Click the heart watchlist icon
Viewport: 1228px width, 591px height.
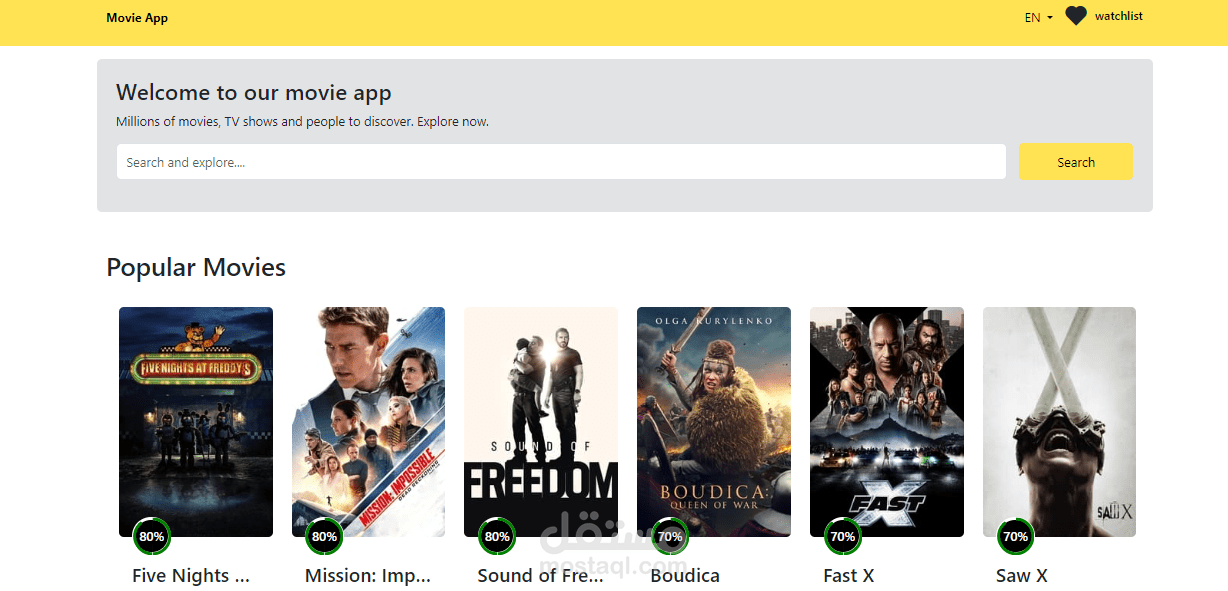click(1075, 16)
